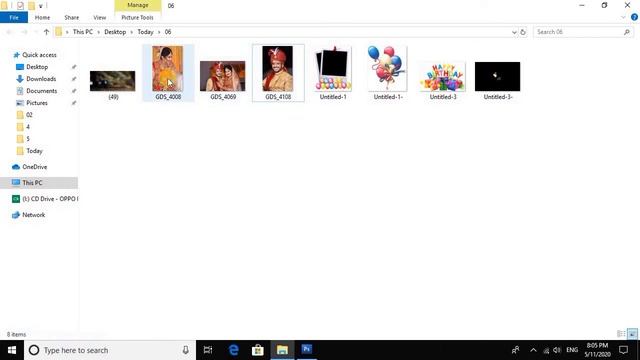
Task: Switch to Photoshop on the taskbar
Action: (x=307, y=350)
